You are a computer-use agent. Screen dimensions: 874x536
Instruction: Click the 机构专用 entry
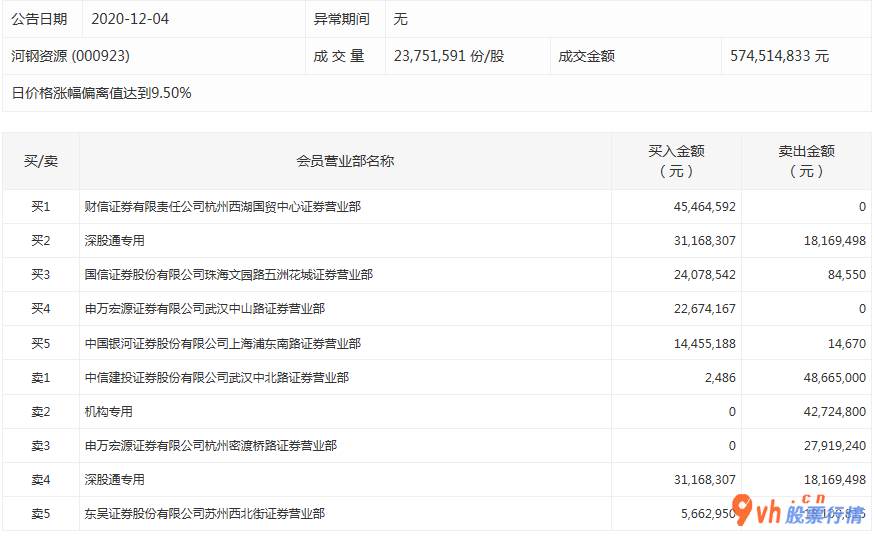109,412
